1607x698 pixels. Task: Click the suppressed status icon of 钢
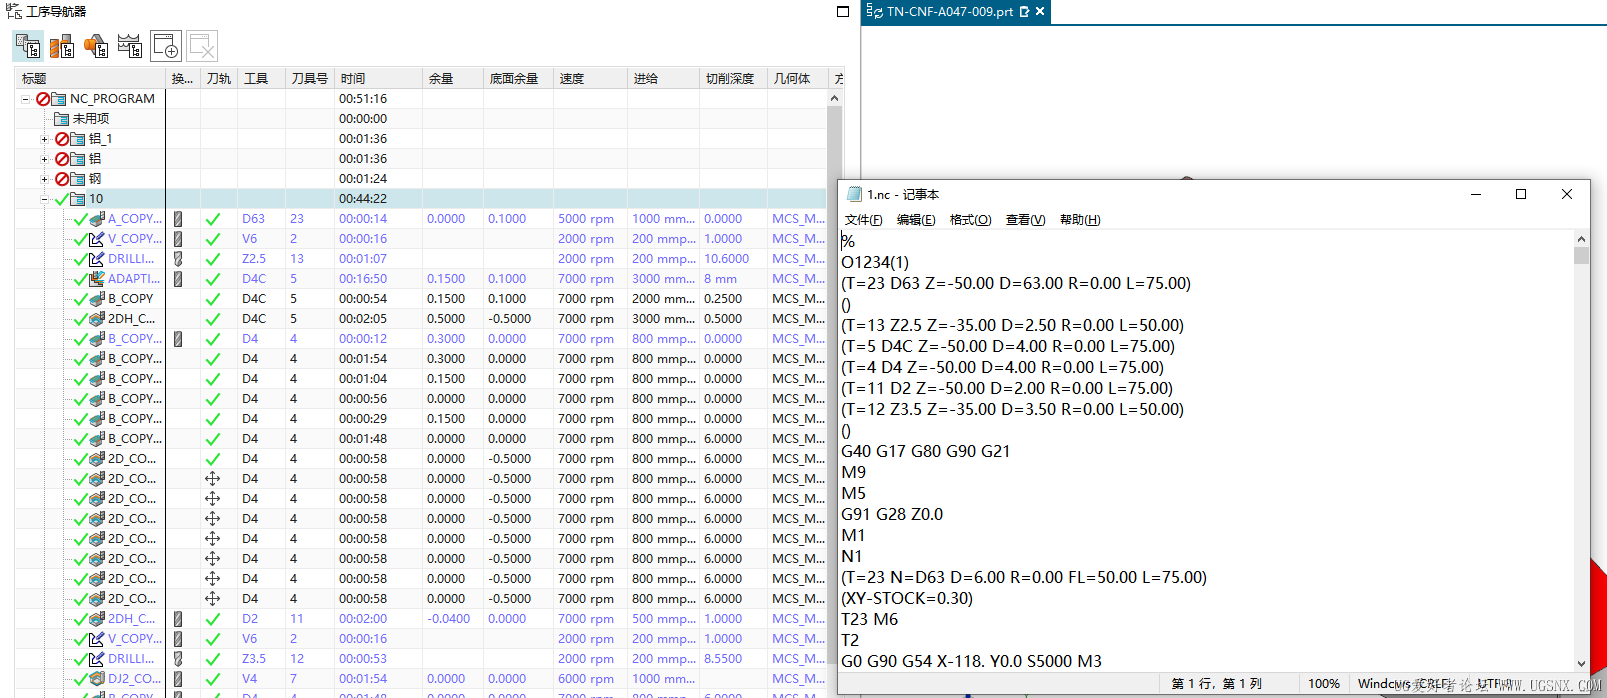62,179
